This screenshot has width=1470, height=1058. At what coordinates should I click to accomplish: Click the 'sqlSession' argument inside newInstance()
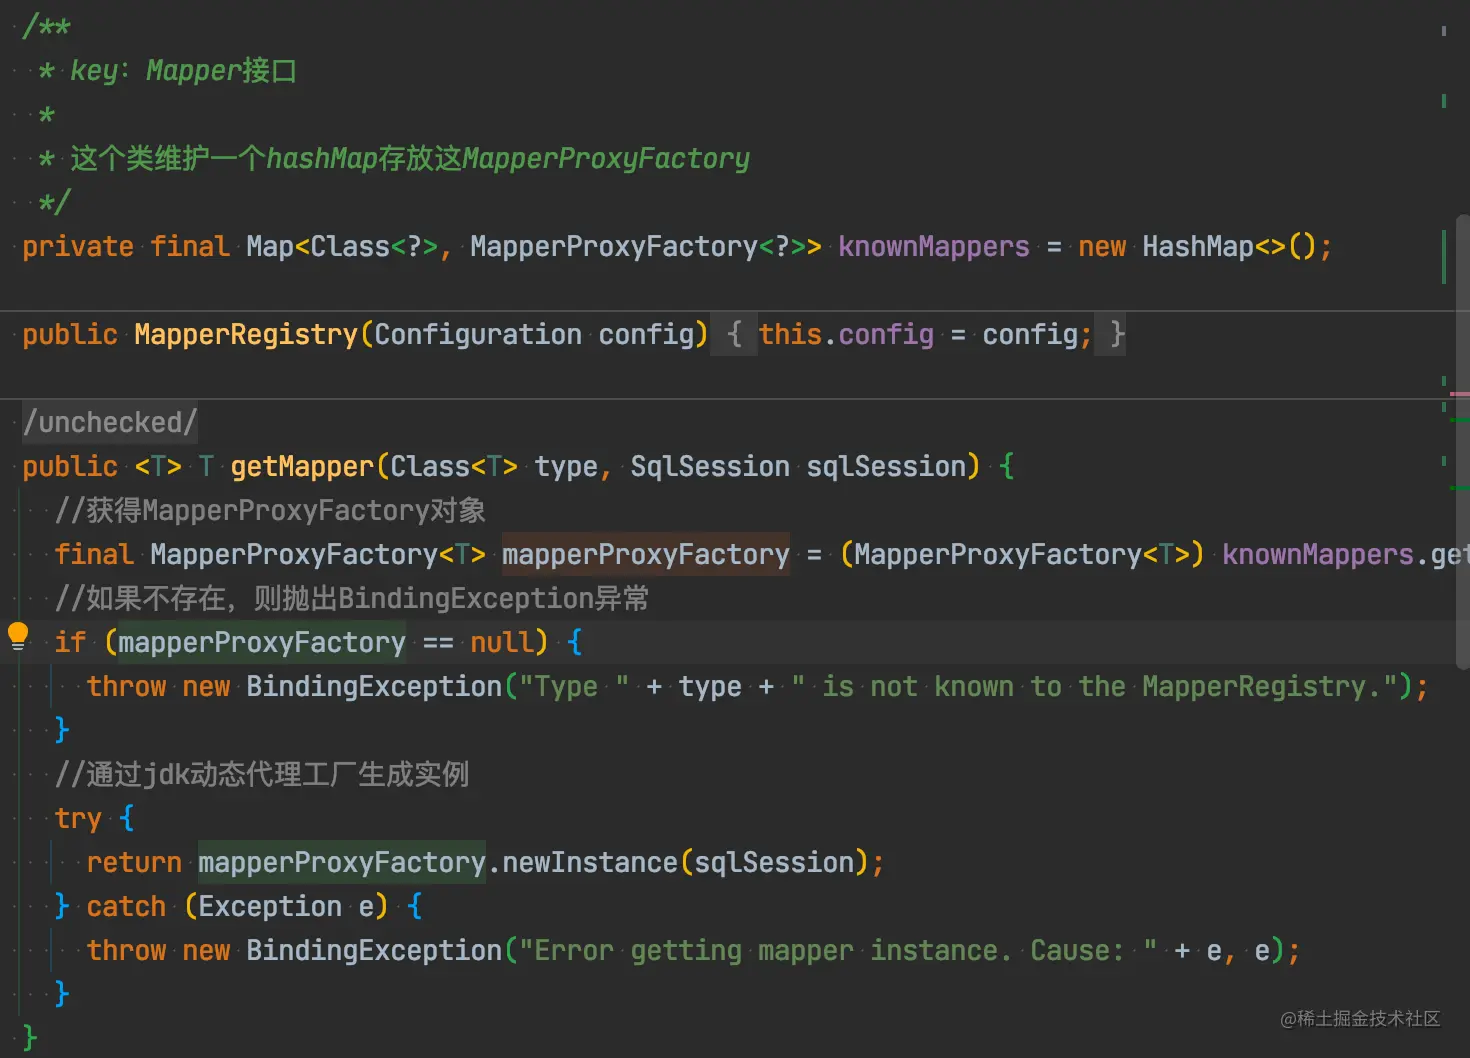[774, 862]
